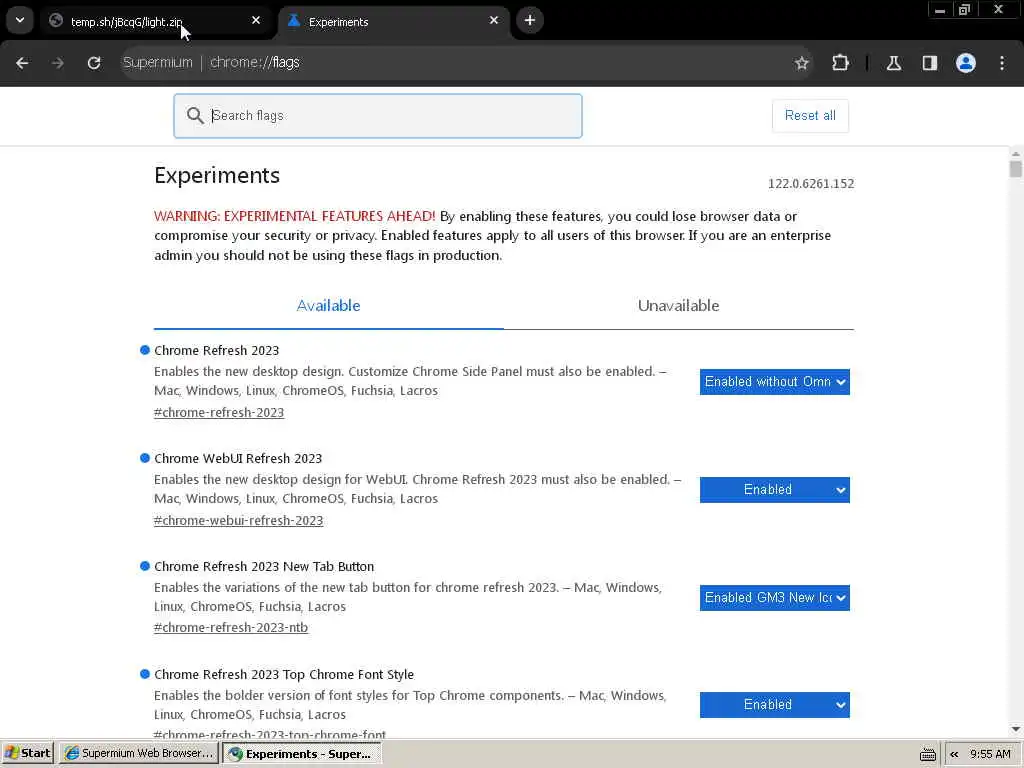Close the Experiments tab
The width and height of the screenshot is (1024, 768).
click(x=494, y=21)
